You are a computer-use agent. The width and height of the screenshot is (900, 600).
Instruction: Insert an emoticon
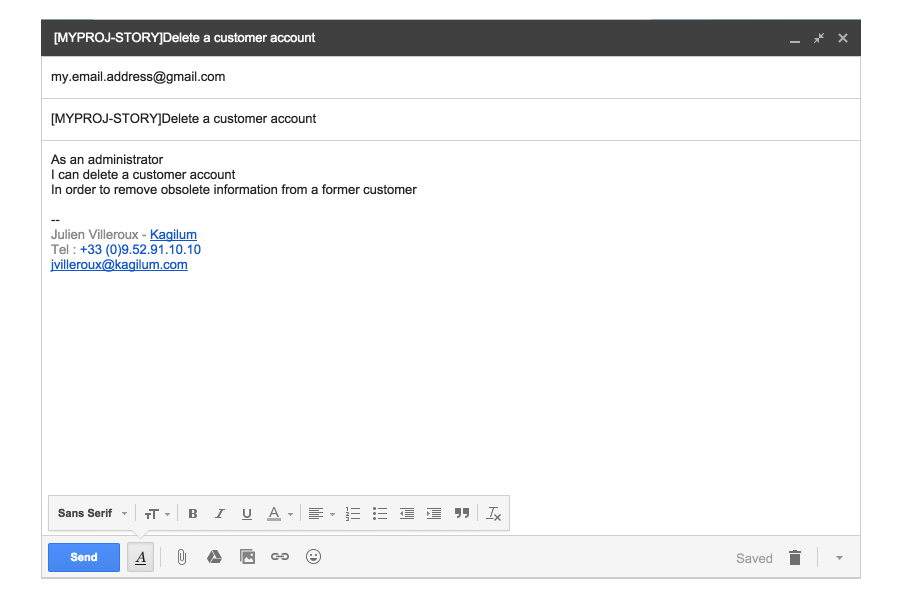[x=313, y=556]
